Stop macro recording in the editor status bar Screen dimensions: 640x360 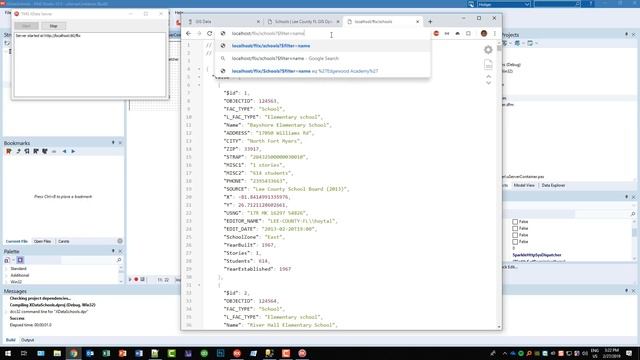coord(142,280)
